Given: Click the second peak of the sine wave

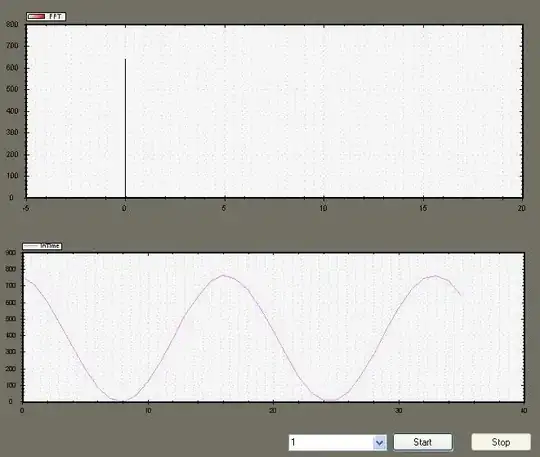Looking at the screenshot, I should (435, 276).
